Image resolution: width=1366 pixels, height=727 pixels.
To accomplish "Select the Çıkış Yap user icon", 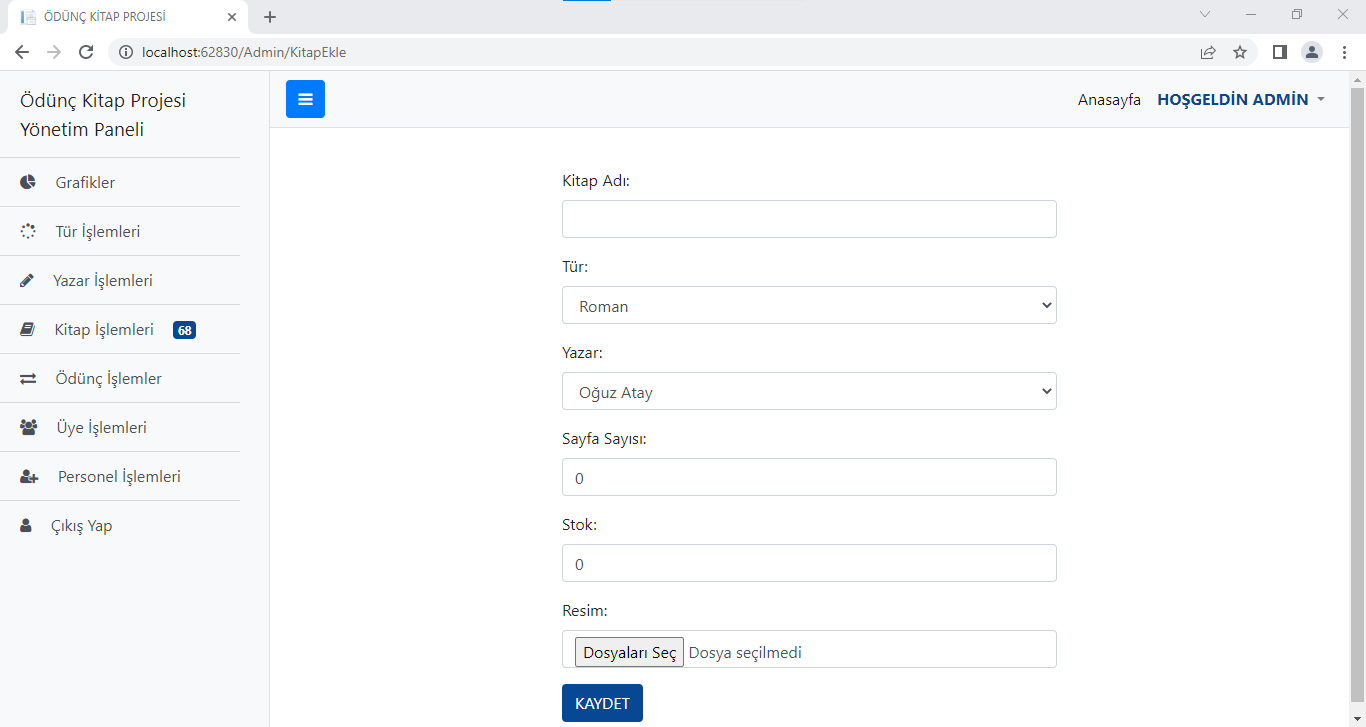I will tap(26, 525).
